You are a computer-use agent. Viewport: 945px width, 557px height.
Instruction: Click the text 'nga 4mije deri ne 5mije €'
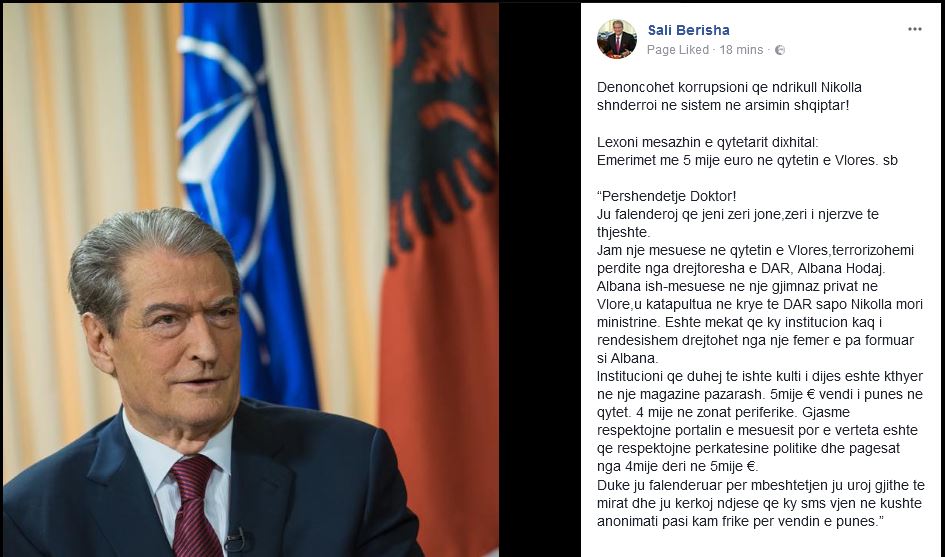677,467
